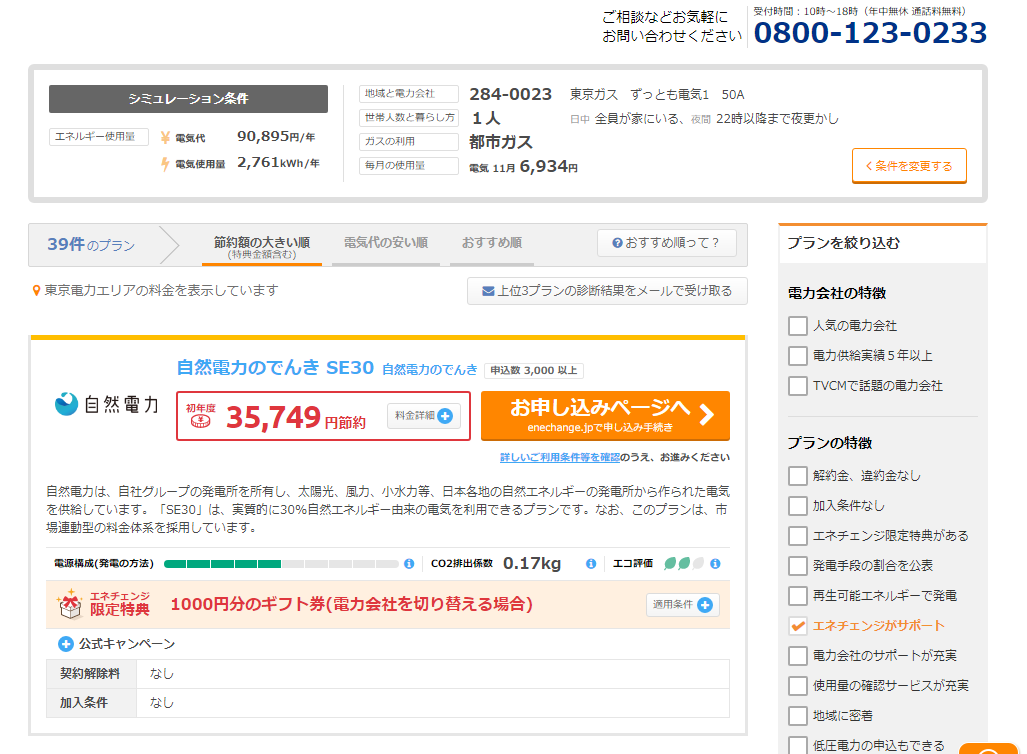The height and width of the screenshot is (754, 1027).
Task: Select おすすめ順 sort tab
Action: [492, 247]
